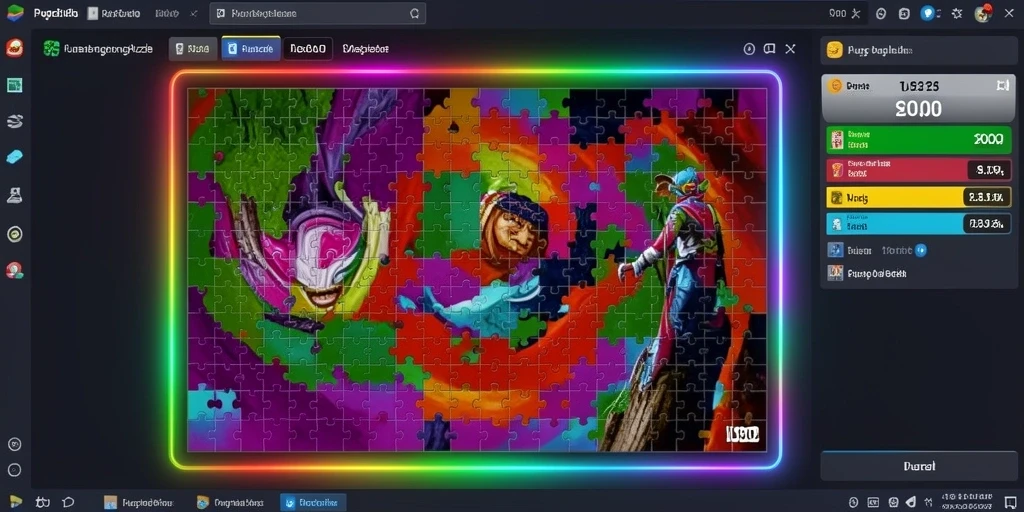Select the highlighted blue tab above the puzzle

coord(251,48)
